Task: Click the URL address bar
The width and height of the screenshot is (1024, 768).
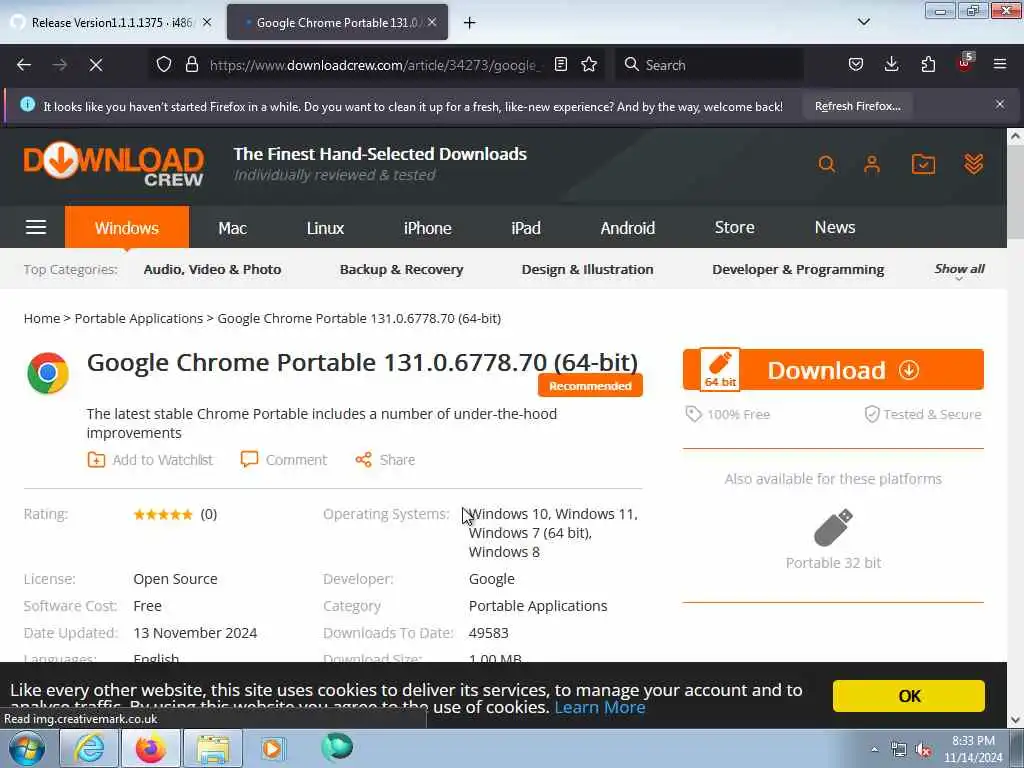Action: point(375,65)
